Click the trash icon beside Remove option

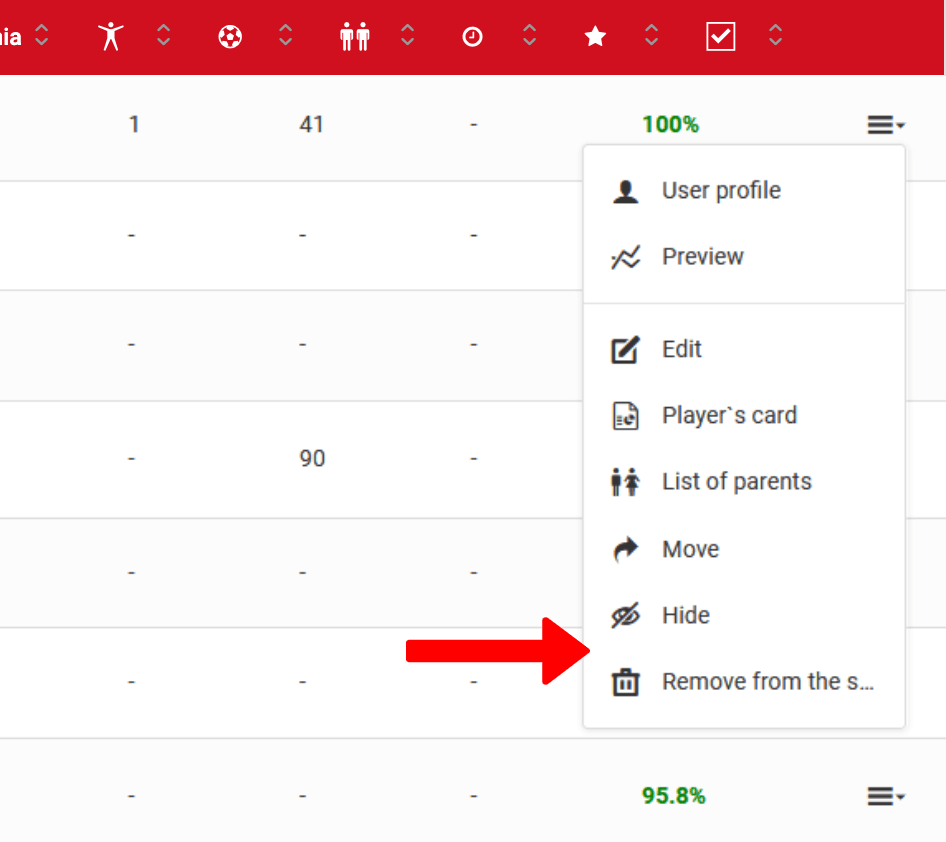(625, 681)
